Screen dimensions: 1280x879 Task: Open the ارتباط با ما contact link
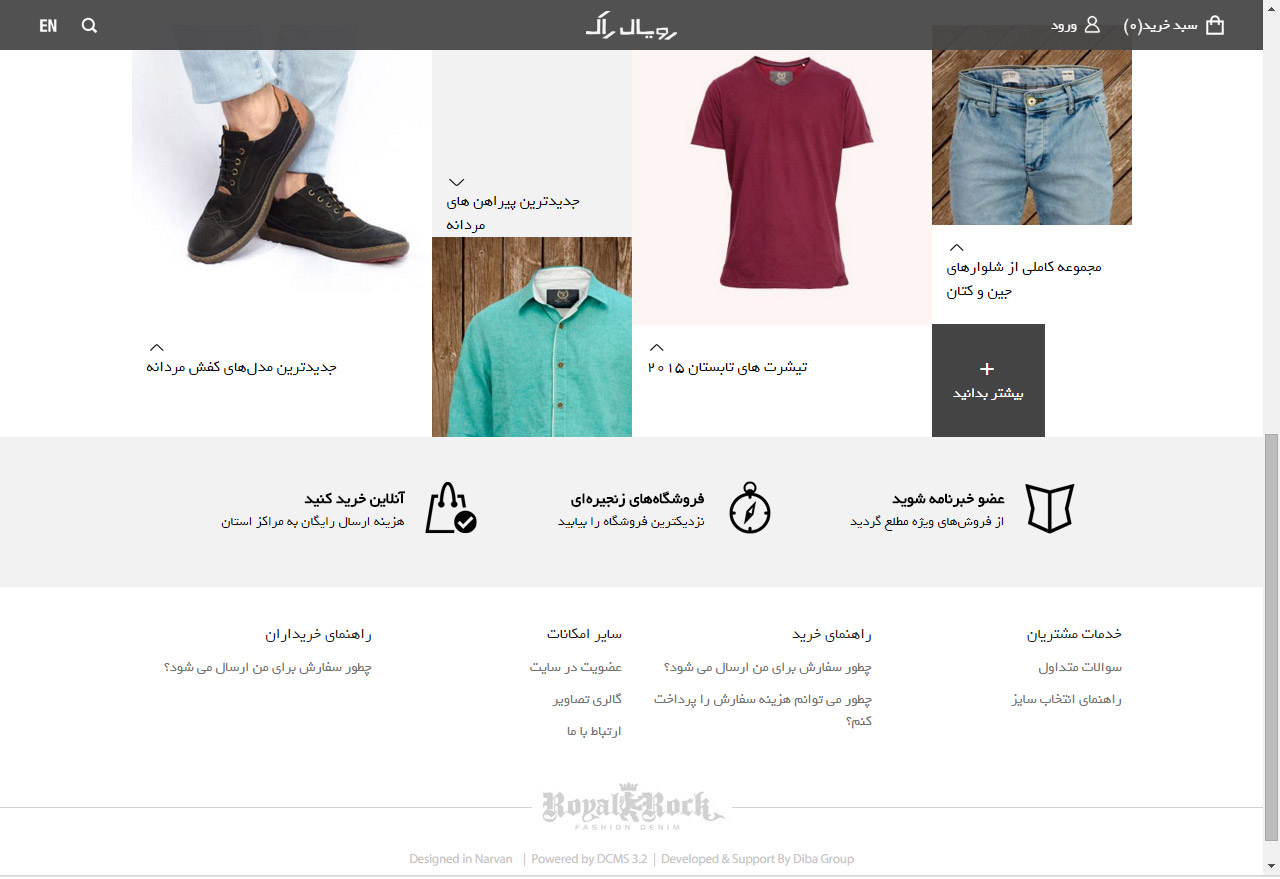coord(594,731)
